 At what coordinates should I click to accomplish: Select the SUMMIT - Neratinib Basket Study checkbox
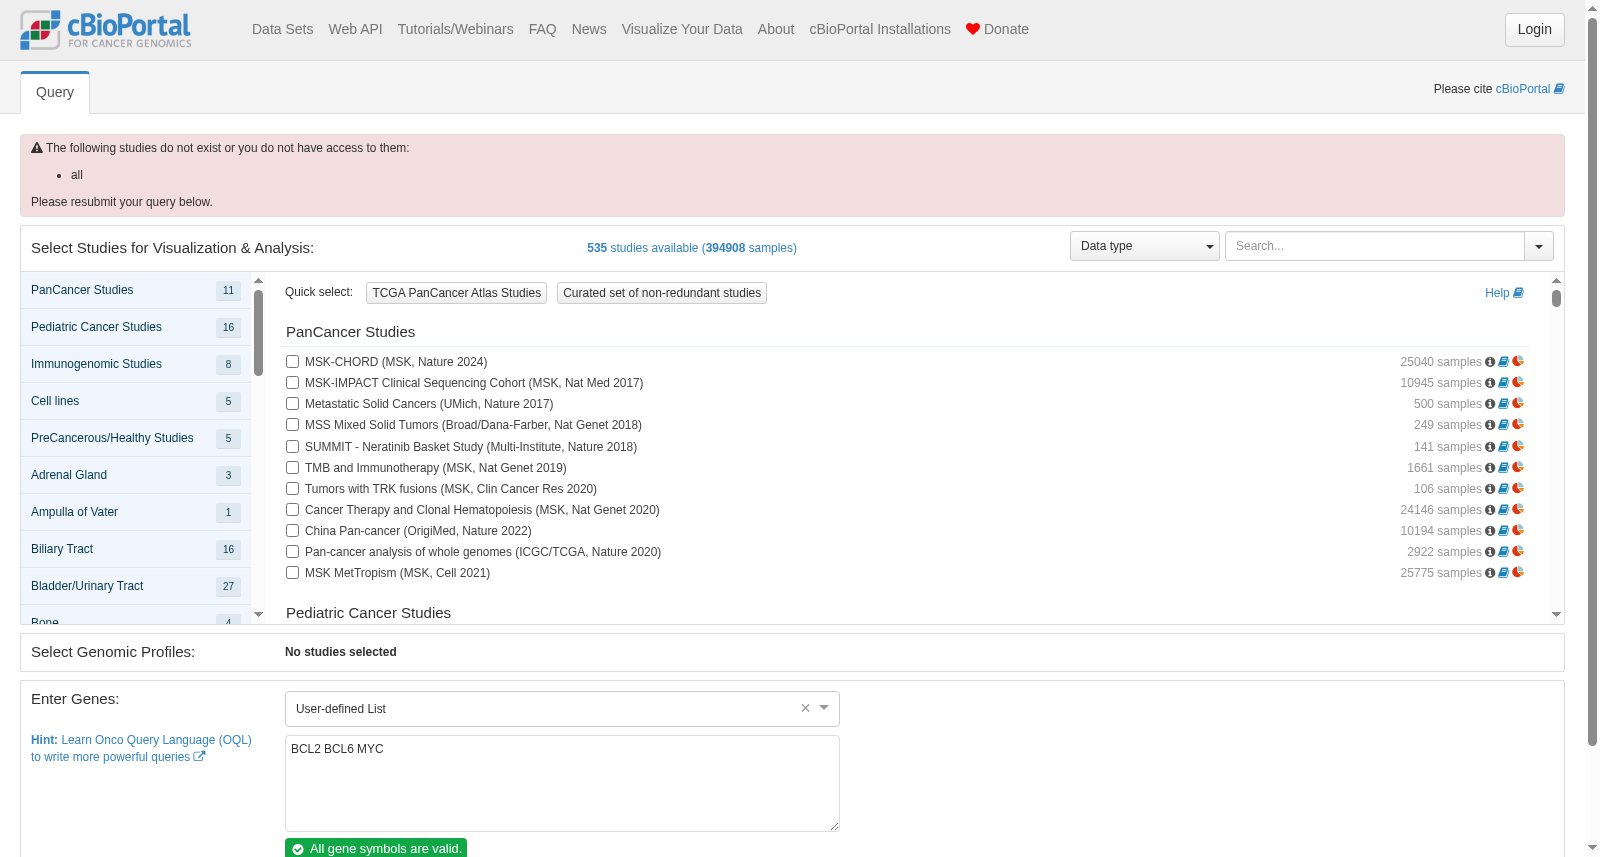coord(293,447)
